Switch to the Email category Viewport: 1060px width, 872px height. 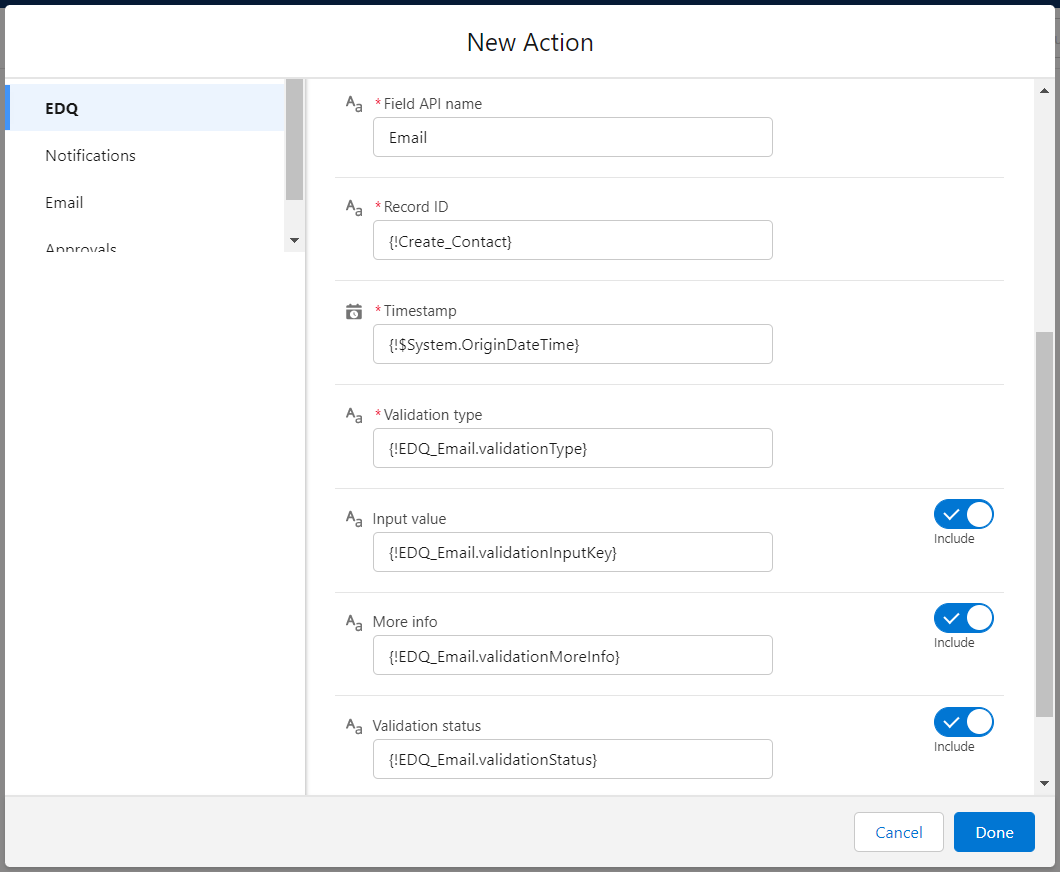64,202
